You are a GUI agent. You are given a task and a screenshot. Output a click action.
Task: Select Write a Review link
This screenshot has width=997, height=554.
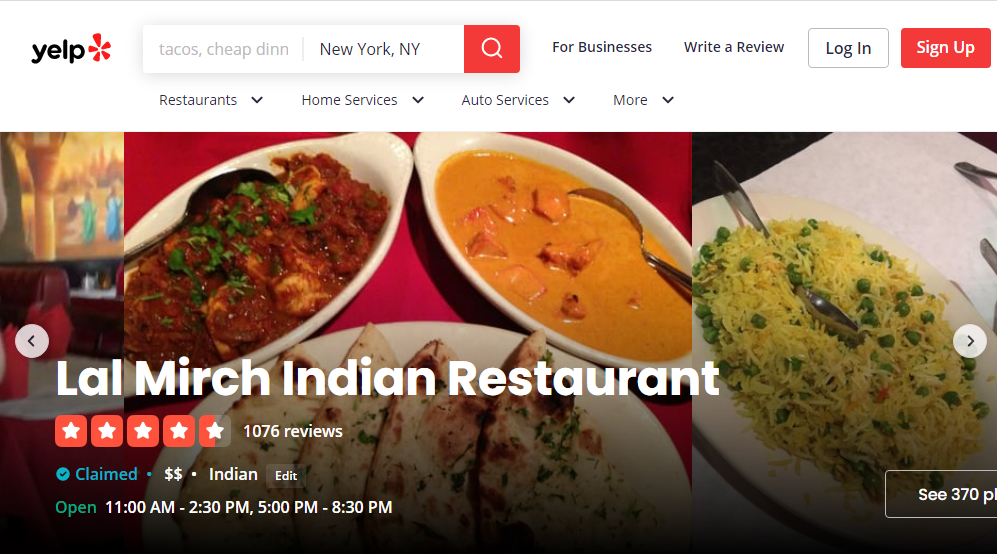734,47
